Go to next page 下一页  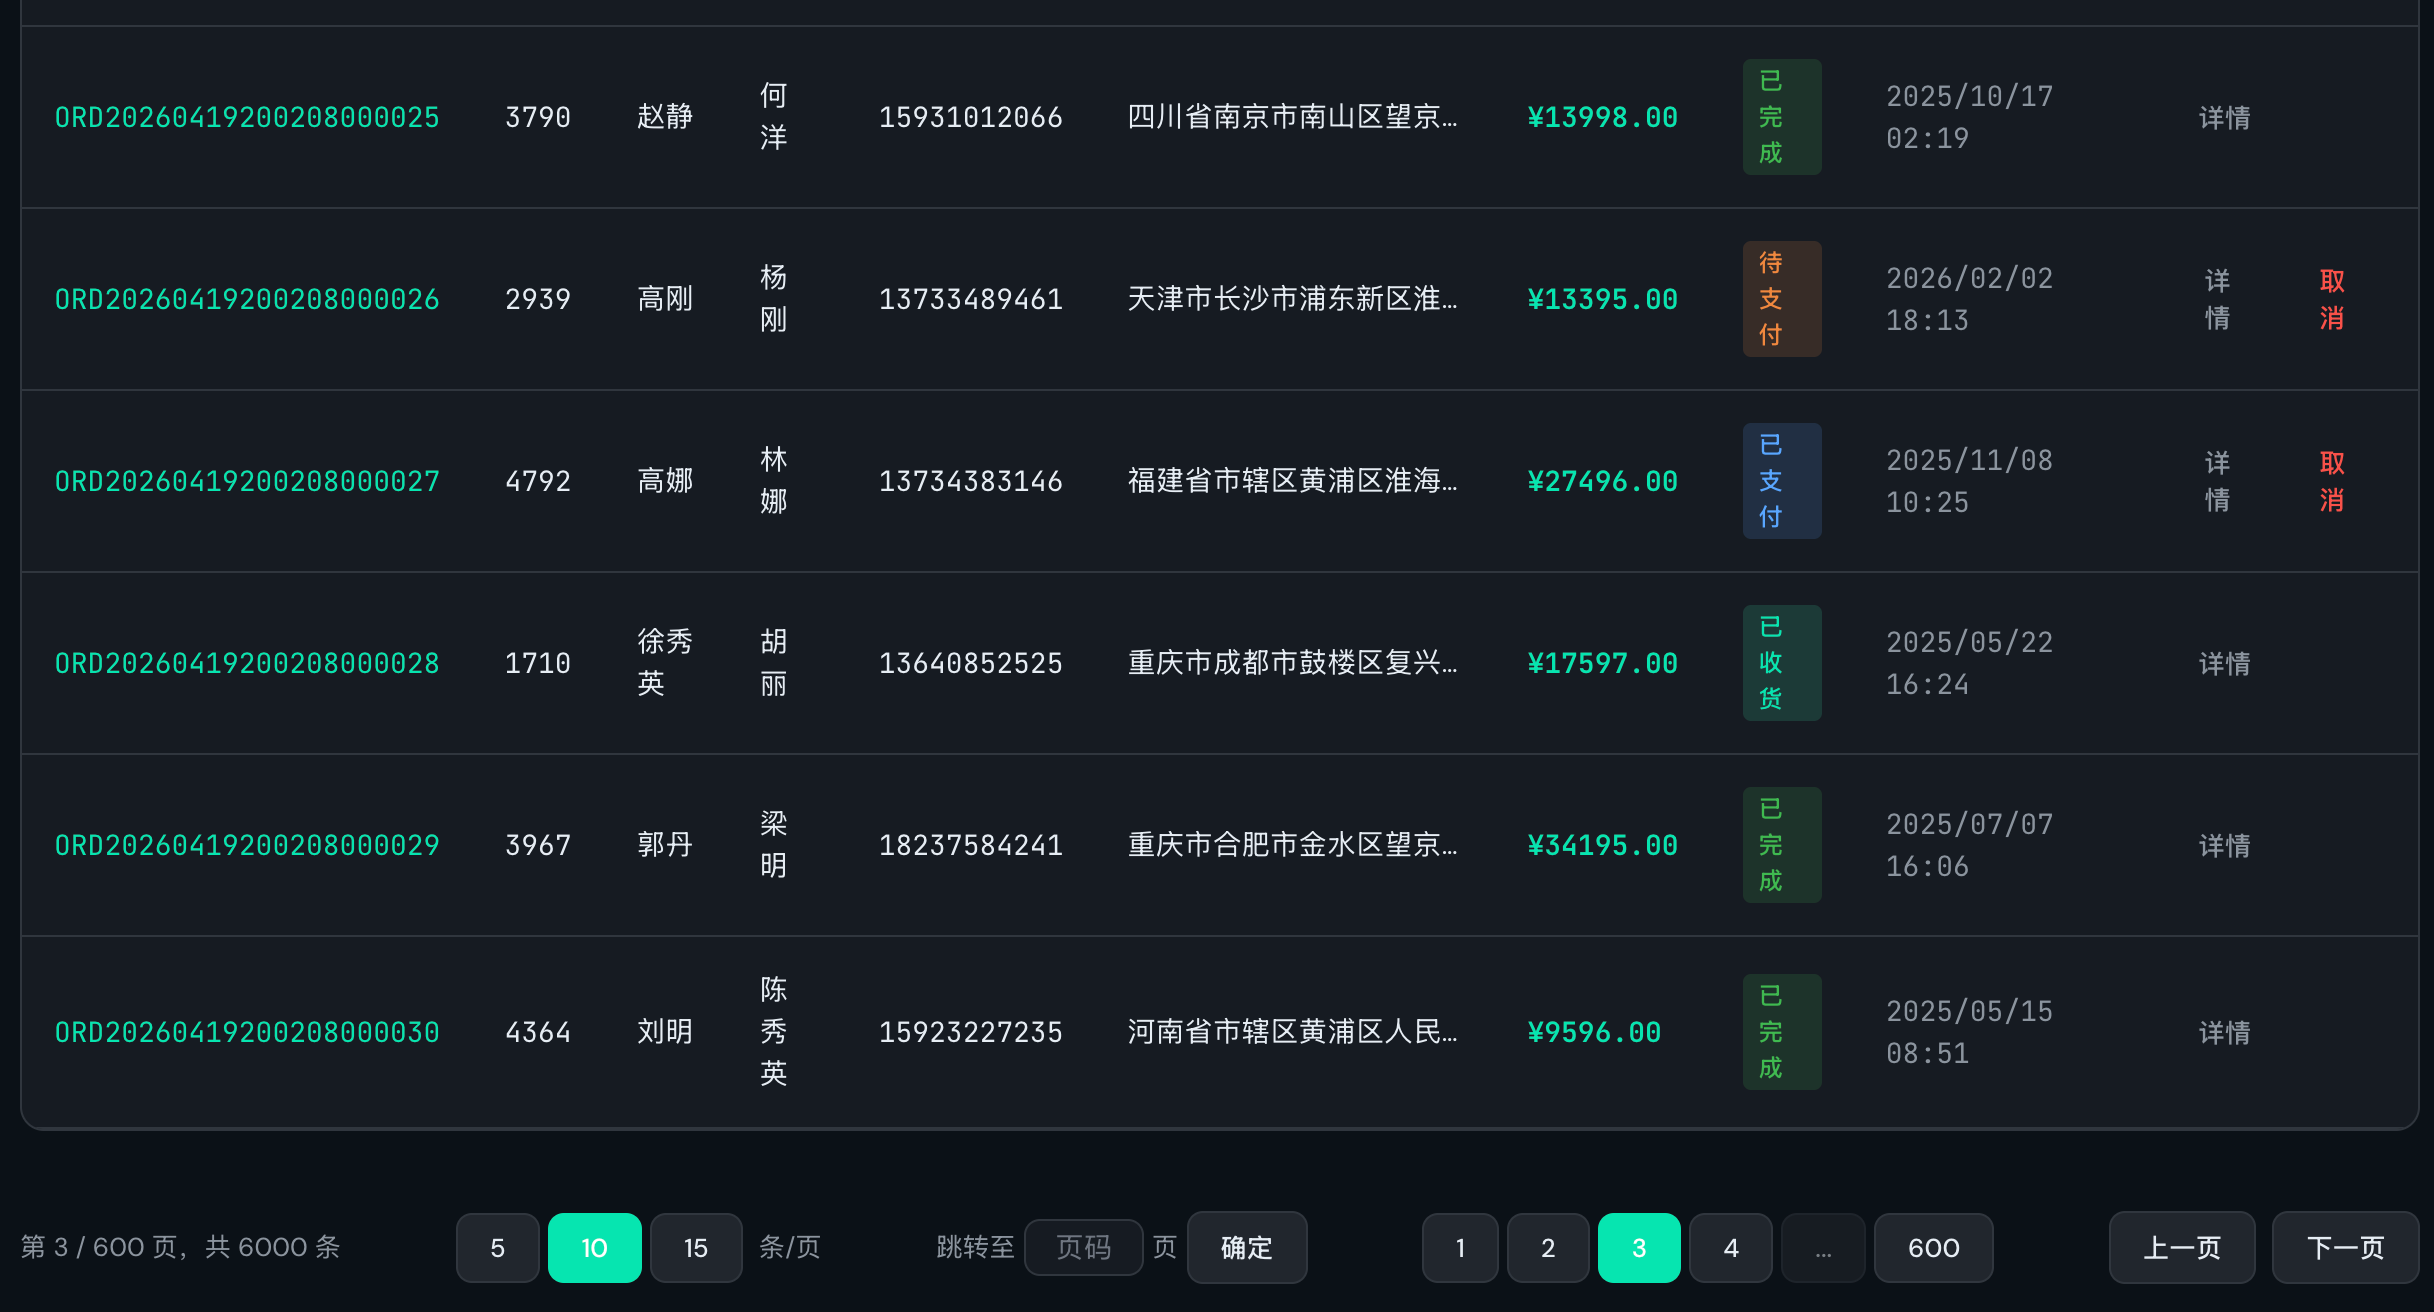pos(2344,1247)
